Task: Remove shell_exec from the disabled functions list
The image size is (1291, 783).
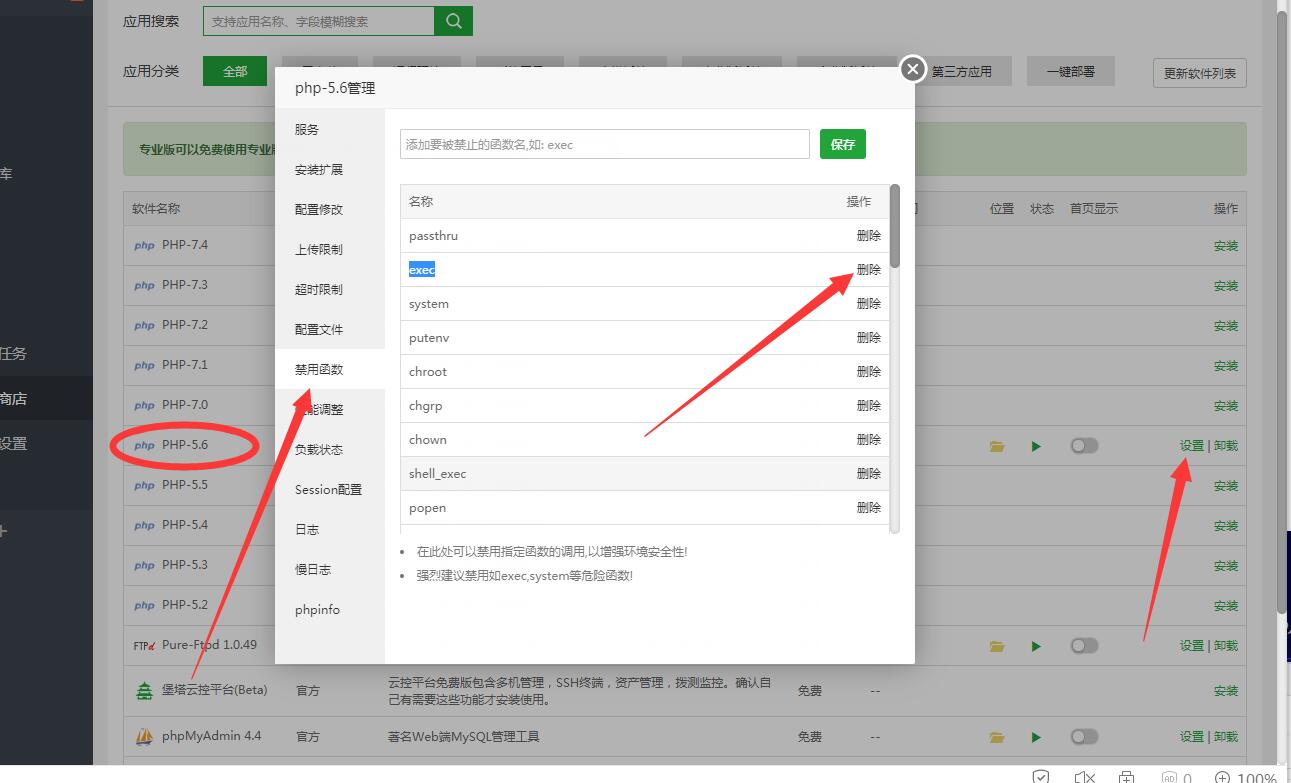Action: click(x=868, y=474)
